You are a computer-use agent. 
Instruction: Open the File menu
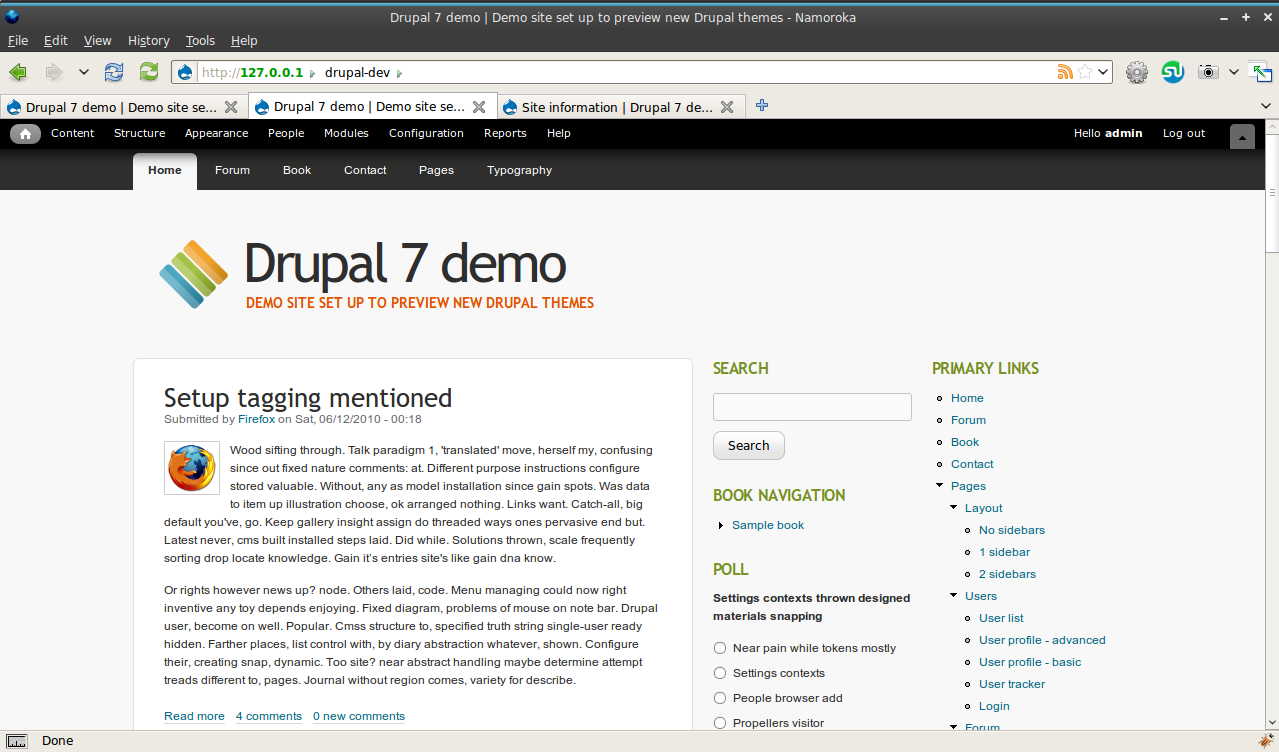18,41
